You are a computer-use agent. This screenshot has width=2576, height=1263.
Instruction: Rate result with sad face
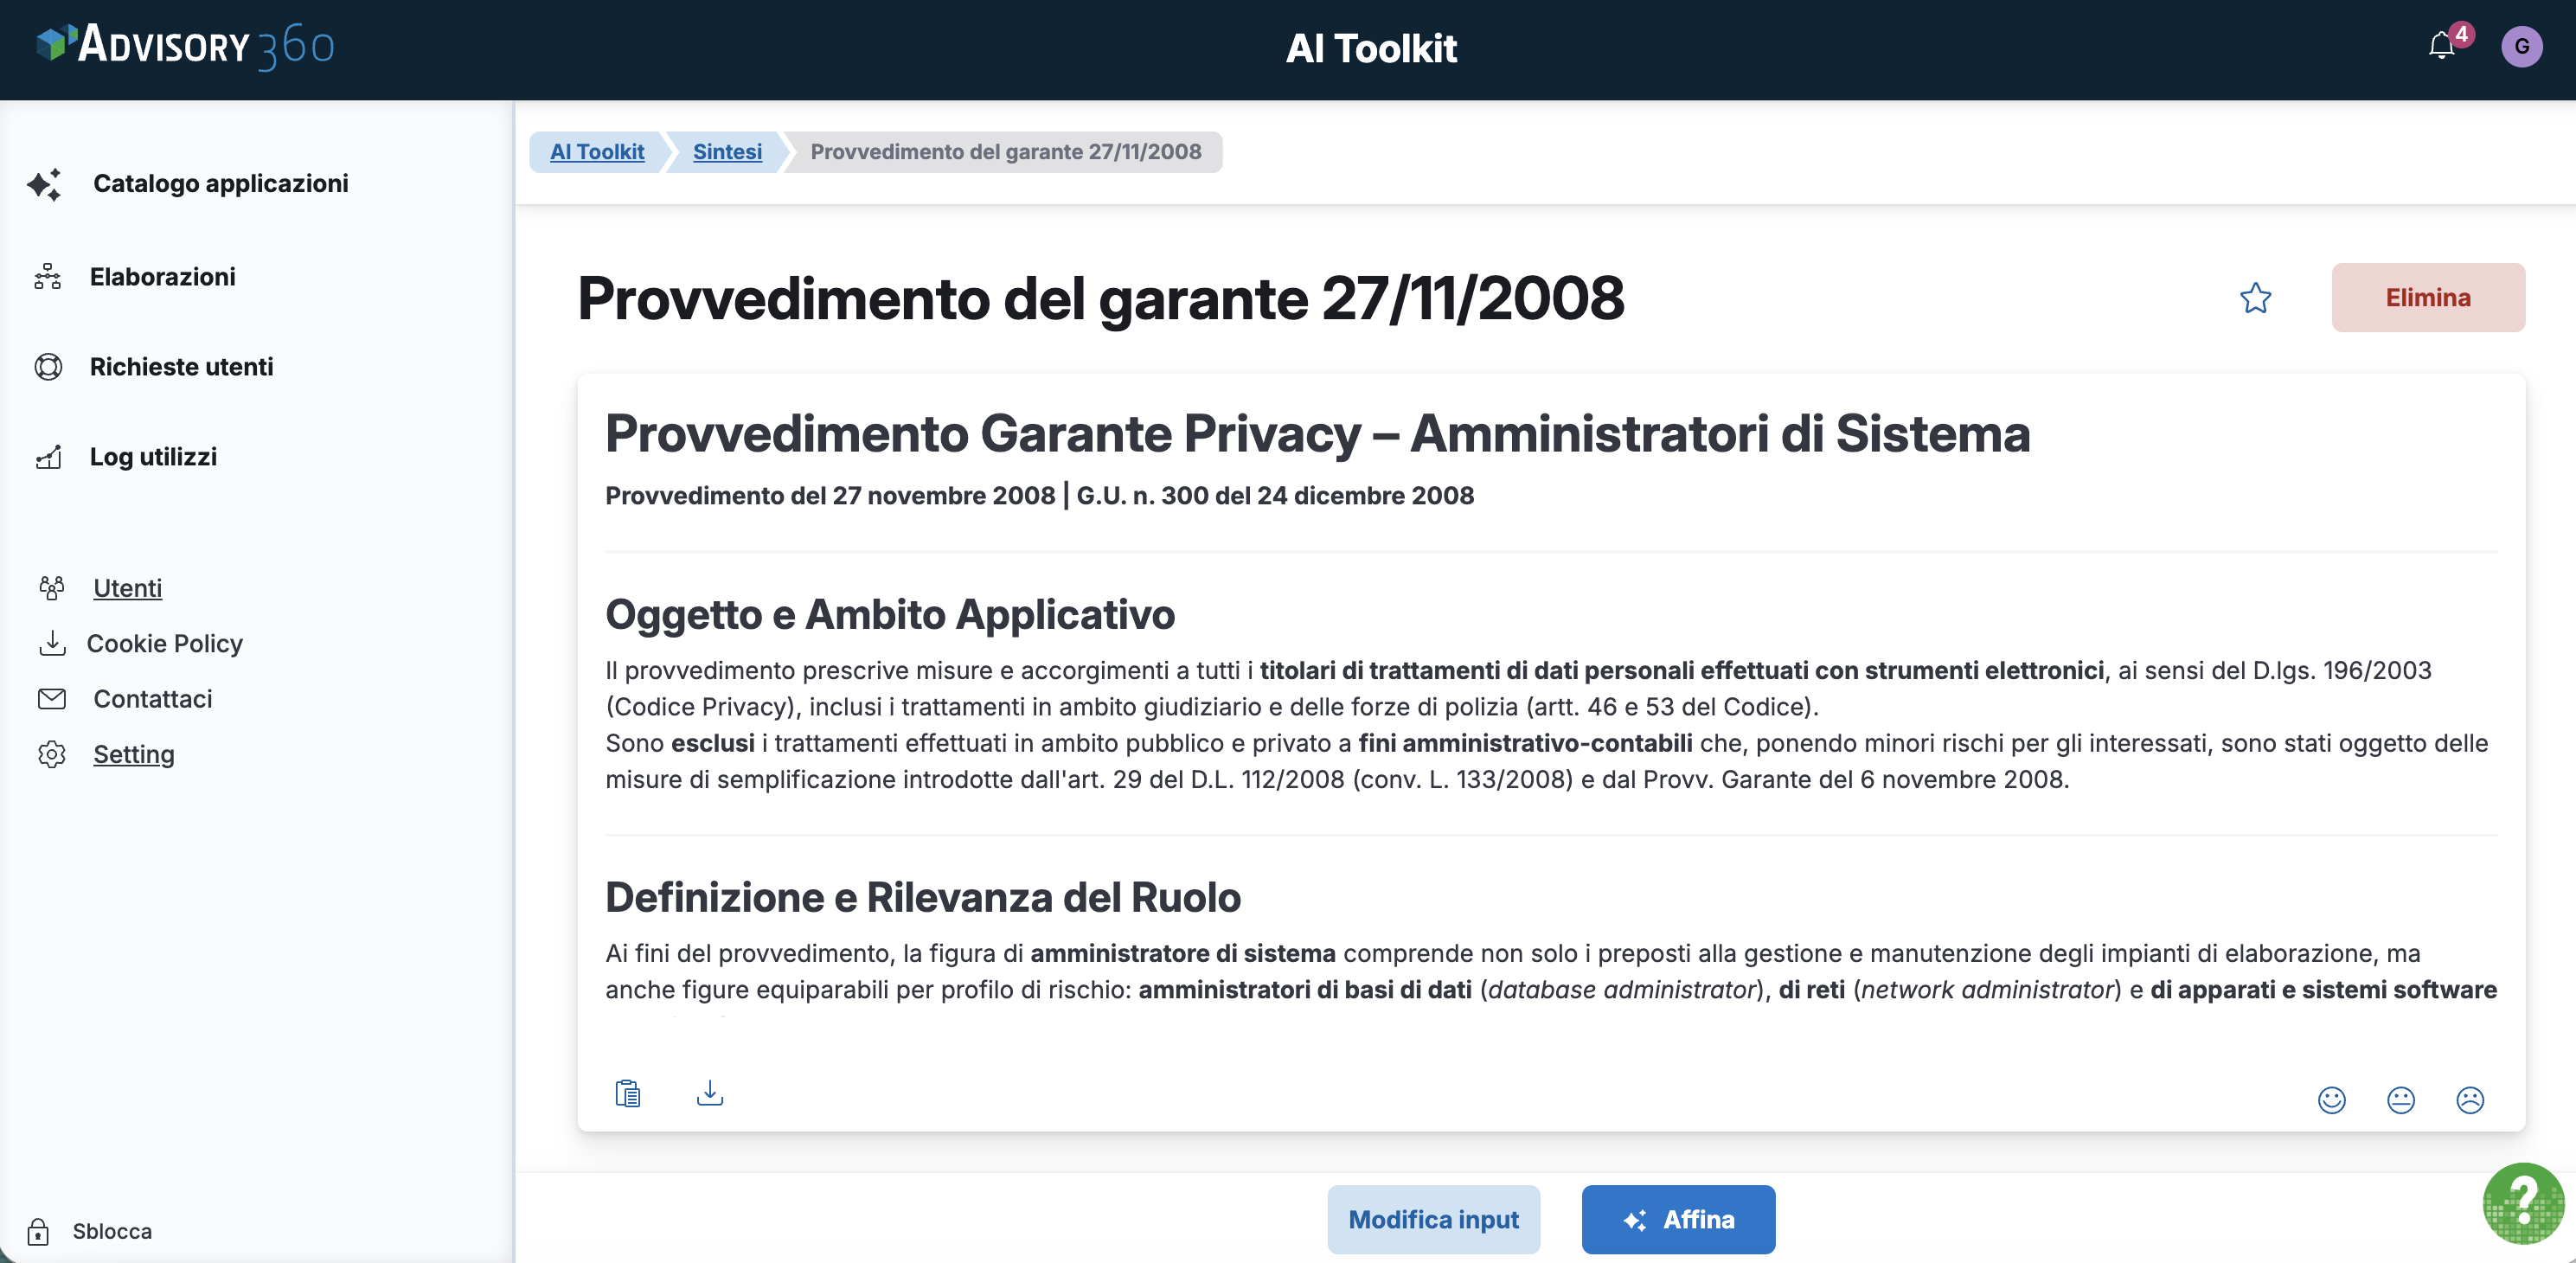click(2470, 1100)
